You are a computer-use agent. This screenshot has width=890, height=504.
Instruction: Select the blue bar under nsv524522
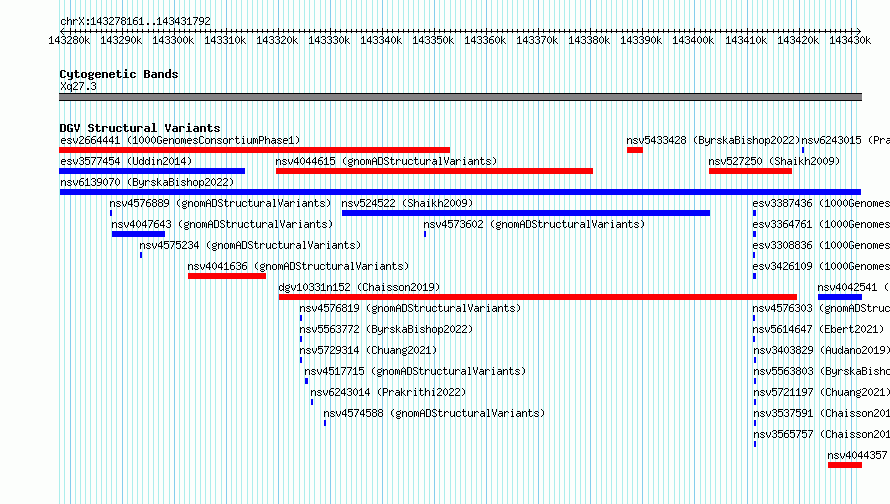click(526, 213)
